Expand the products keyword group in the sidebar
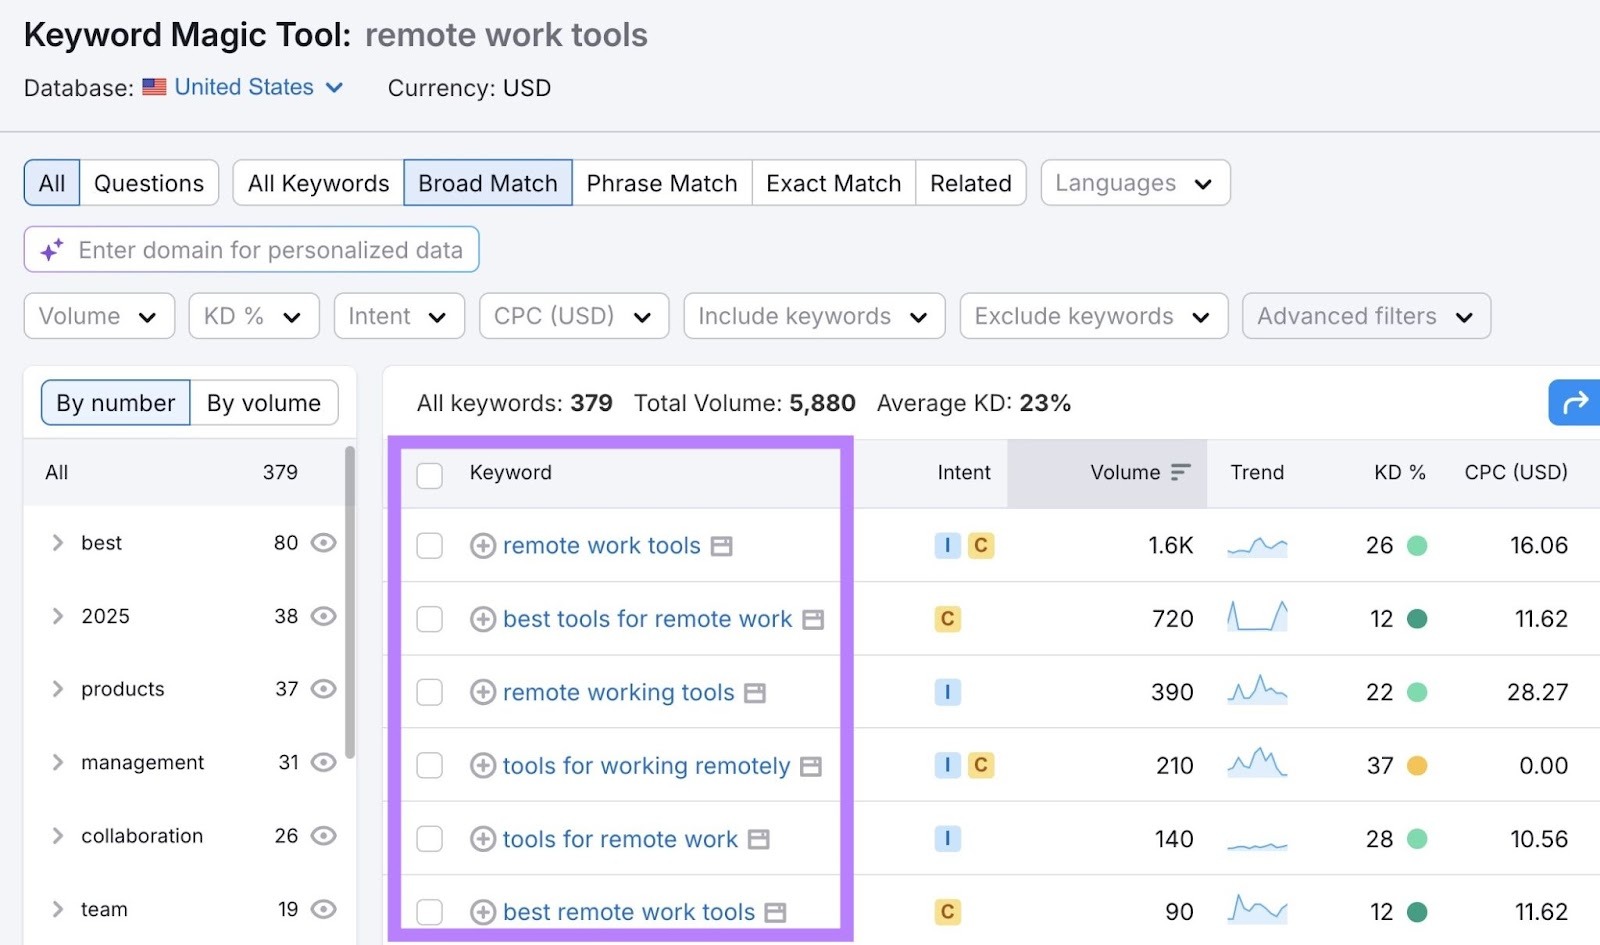The width and height of the screenshot is (1600, 945). pos(57,689)
